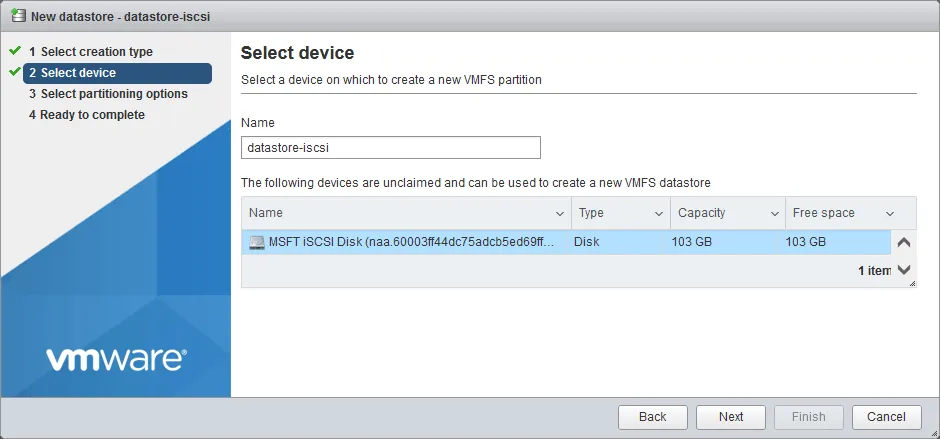
Task: Click the MSFT iSCSI Disk drive icon
Action: (257, 242)
